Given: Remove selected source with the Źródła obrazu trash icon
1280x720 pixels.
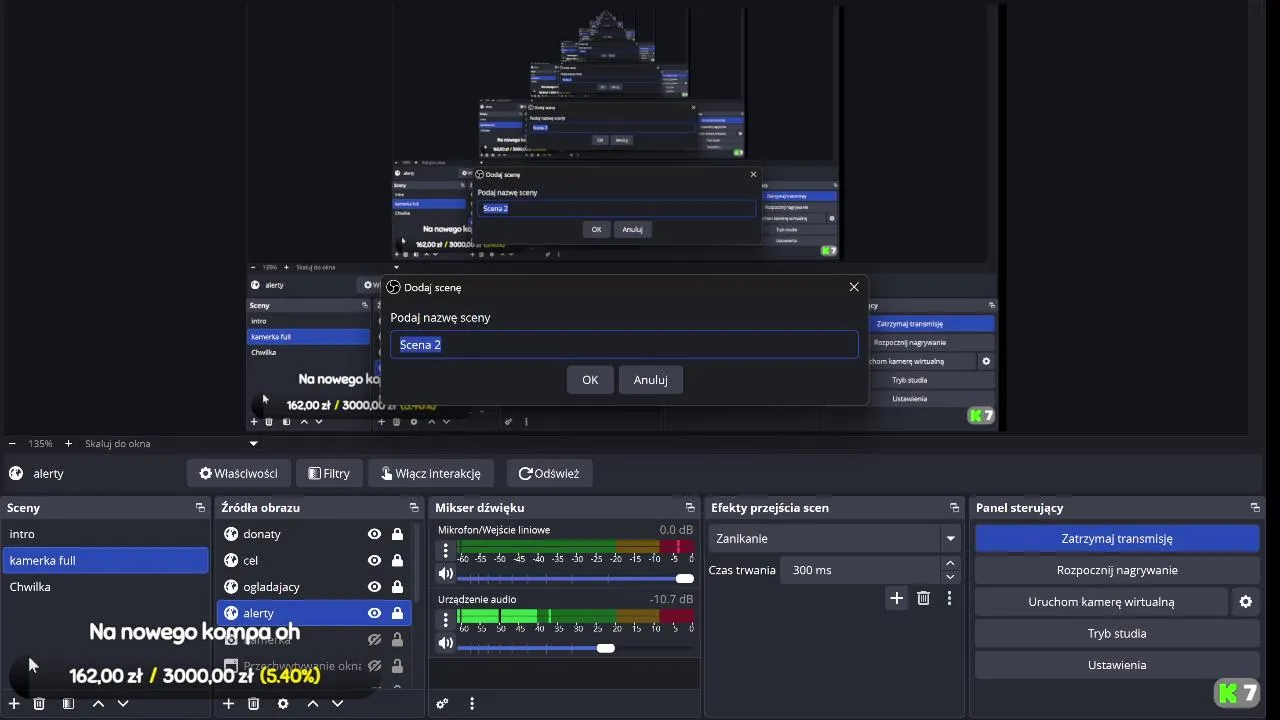Looking at the screenshot, I should 253,704.
